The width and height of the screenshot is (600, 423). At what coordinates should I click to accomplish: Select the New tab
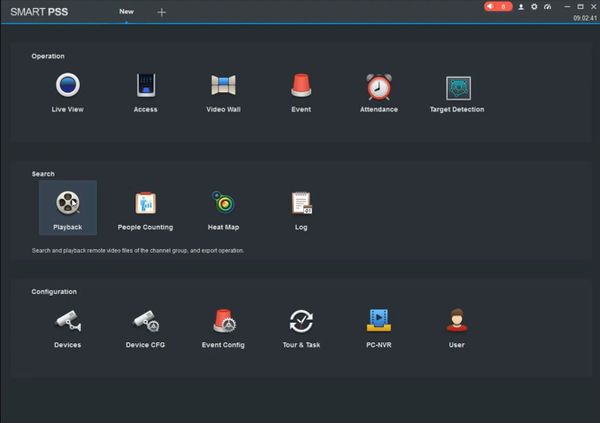[x=126, y=11]
